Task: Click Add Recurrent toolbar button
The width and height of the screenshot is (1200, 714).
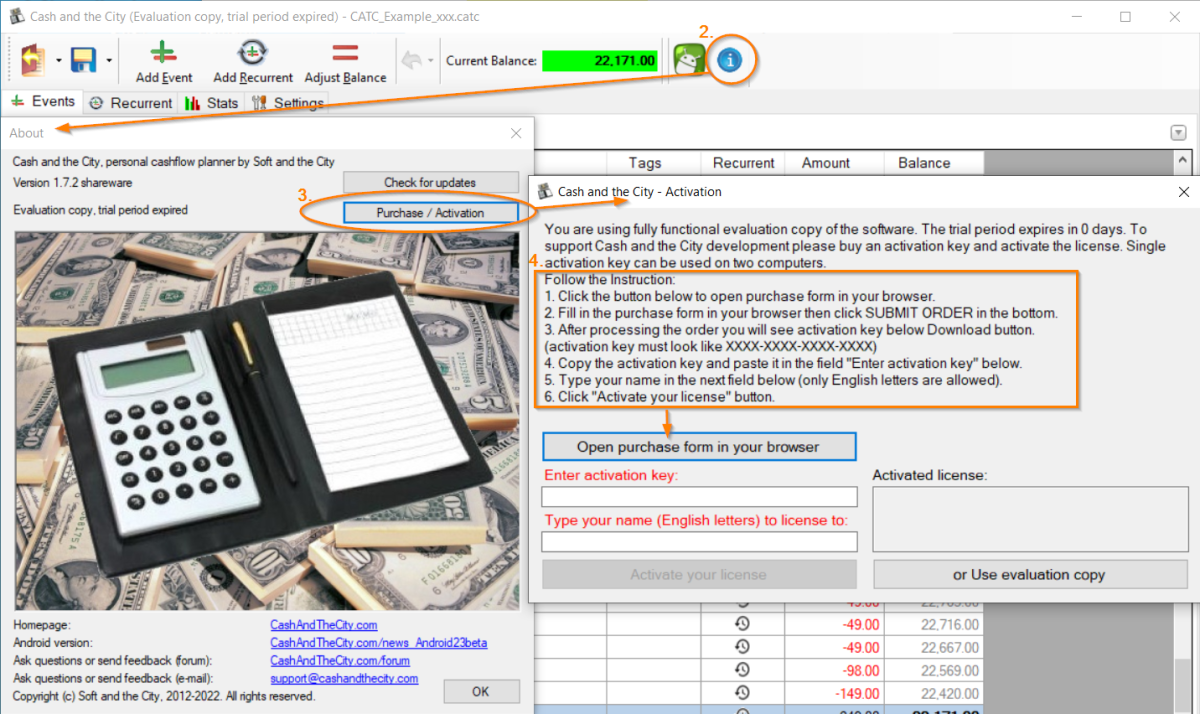Action: 253,62
